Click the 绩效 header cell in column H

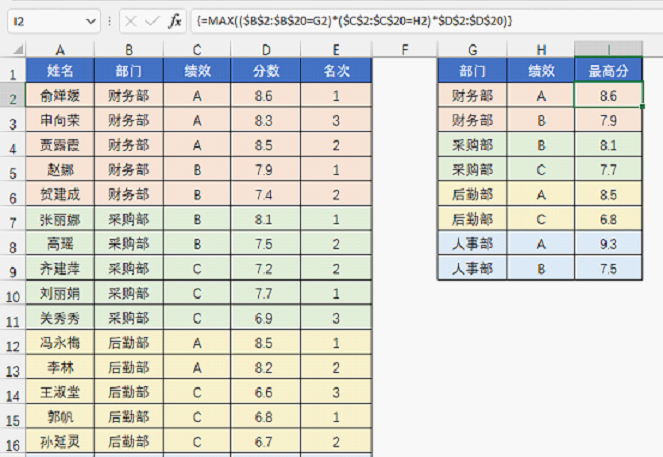coord(541,70)
